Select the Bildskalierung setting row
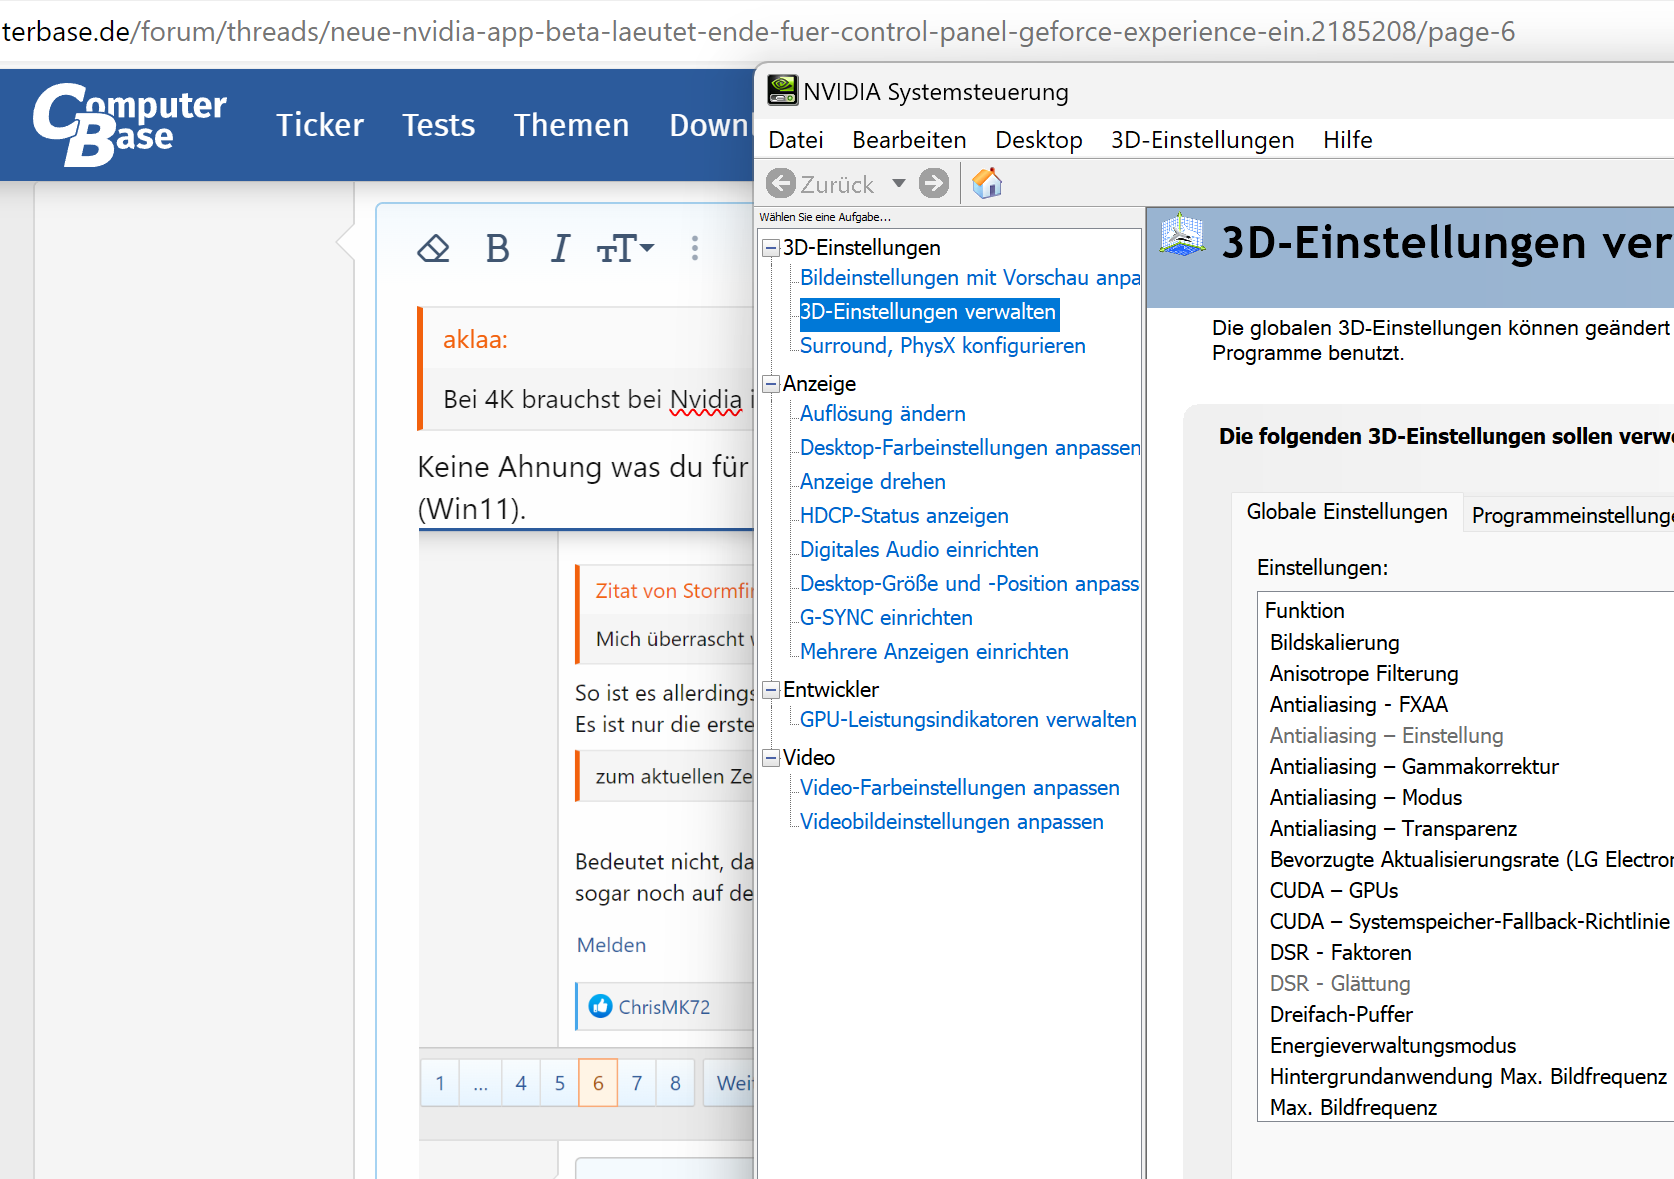The width and height of the screenshot is (1674, 1179). point(1466,642)
